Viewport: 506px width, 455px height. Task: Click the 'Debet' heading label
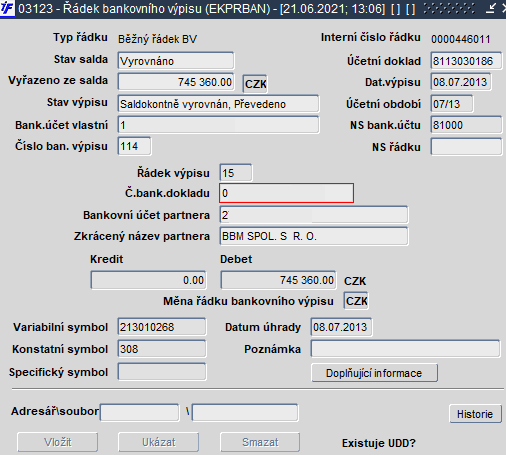236,259
